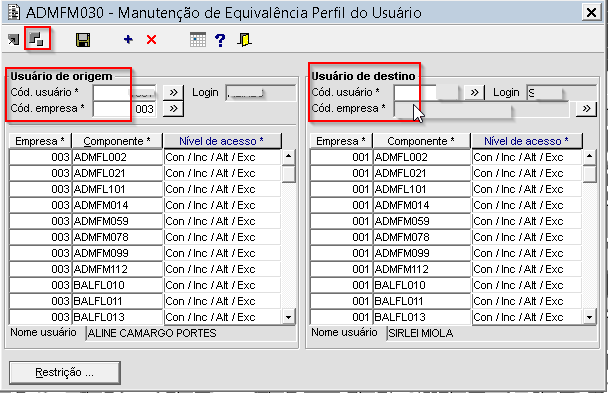The height and width of the screenshot is (393, 608).
Task: Select BALFL010 in destination table
Action: click(421, 285)
